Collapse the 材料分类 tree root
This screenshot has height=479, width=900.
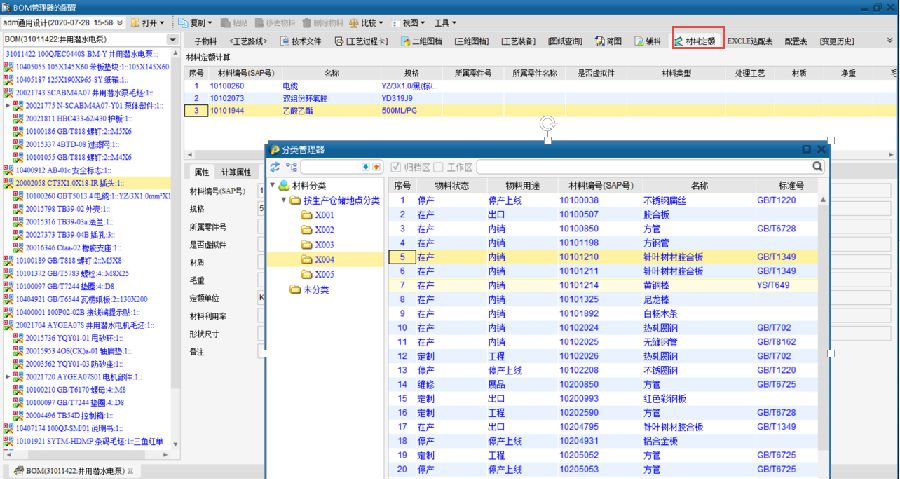[x=273, y=185]
